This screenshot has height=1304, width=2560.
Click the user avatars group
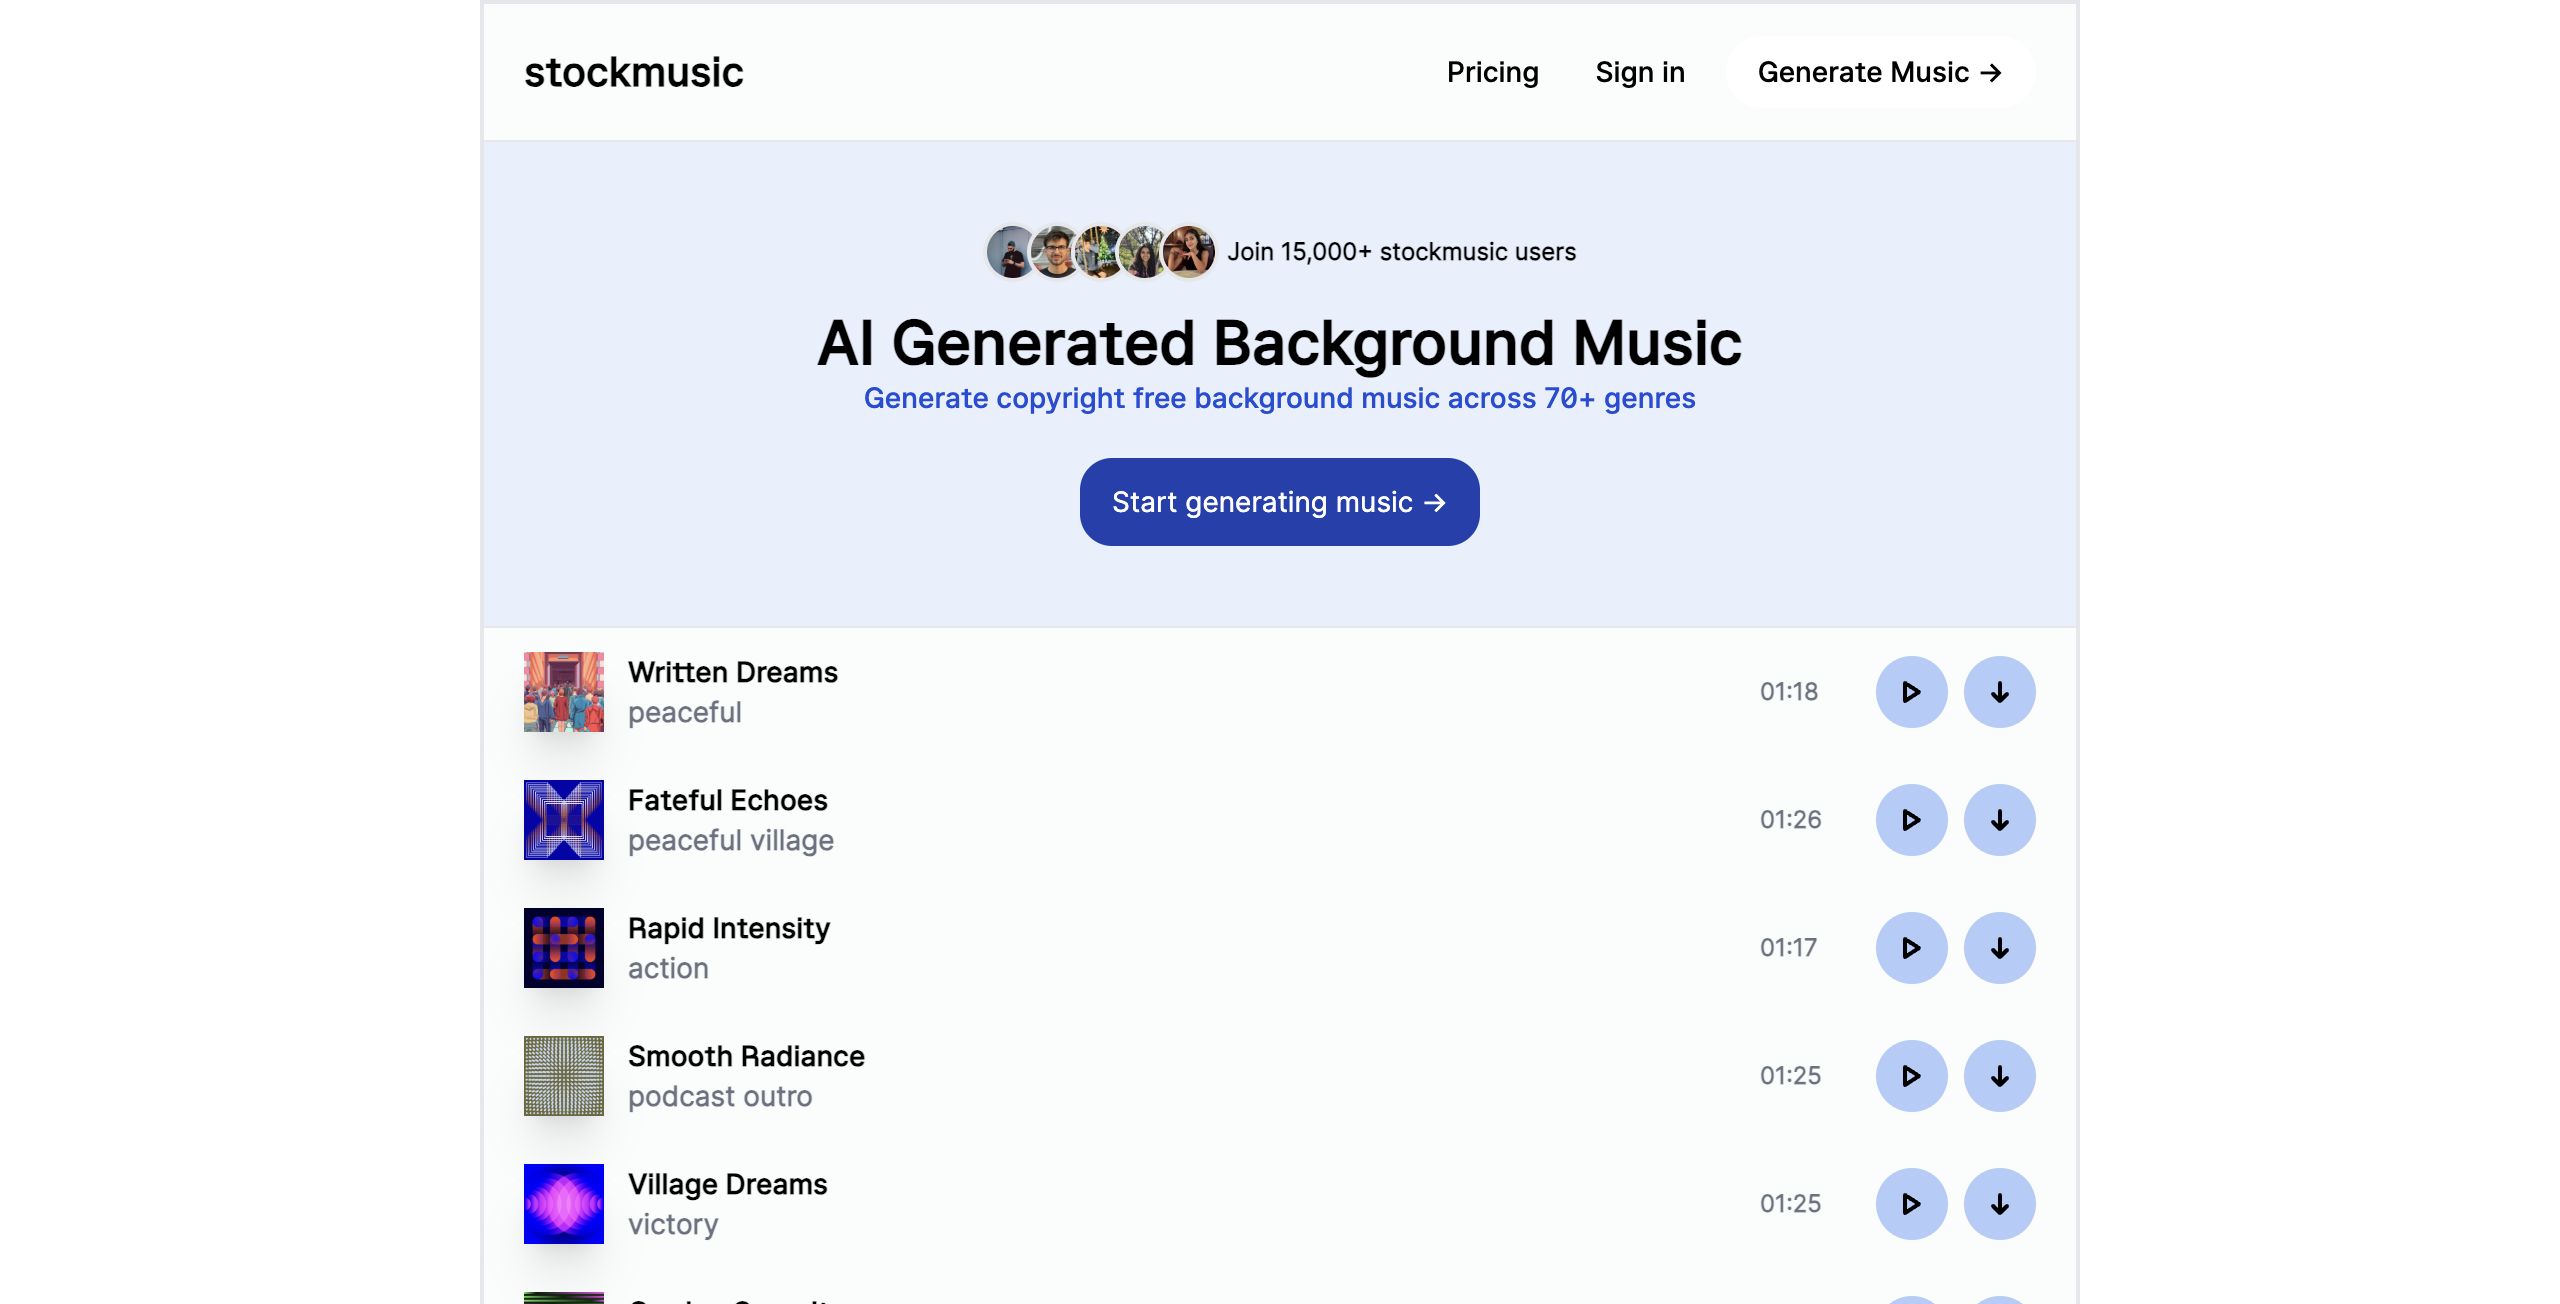point(1100,251)
